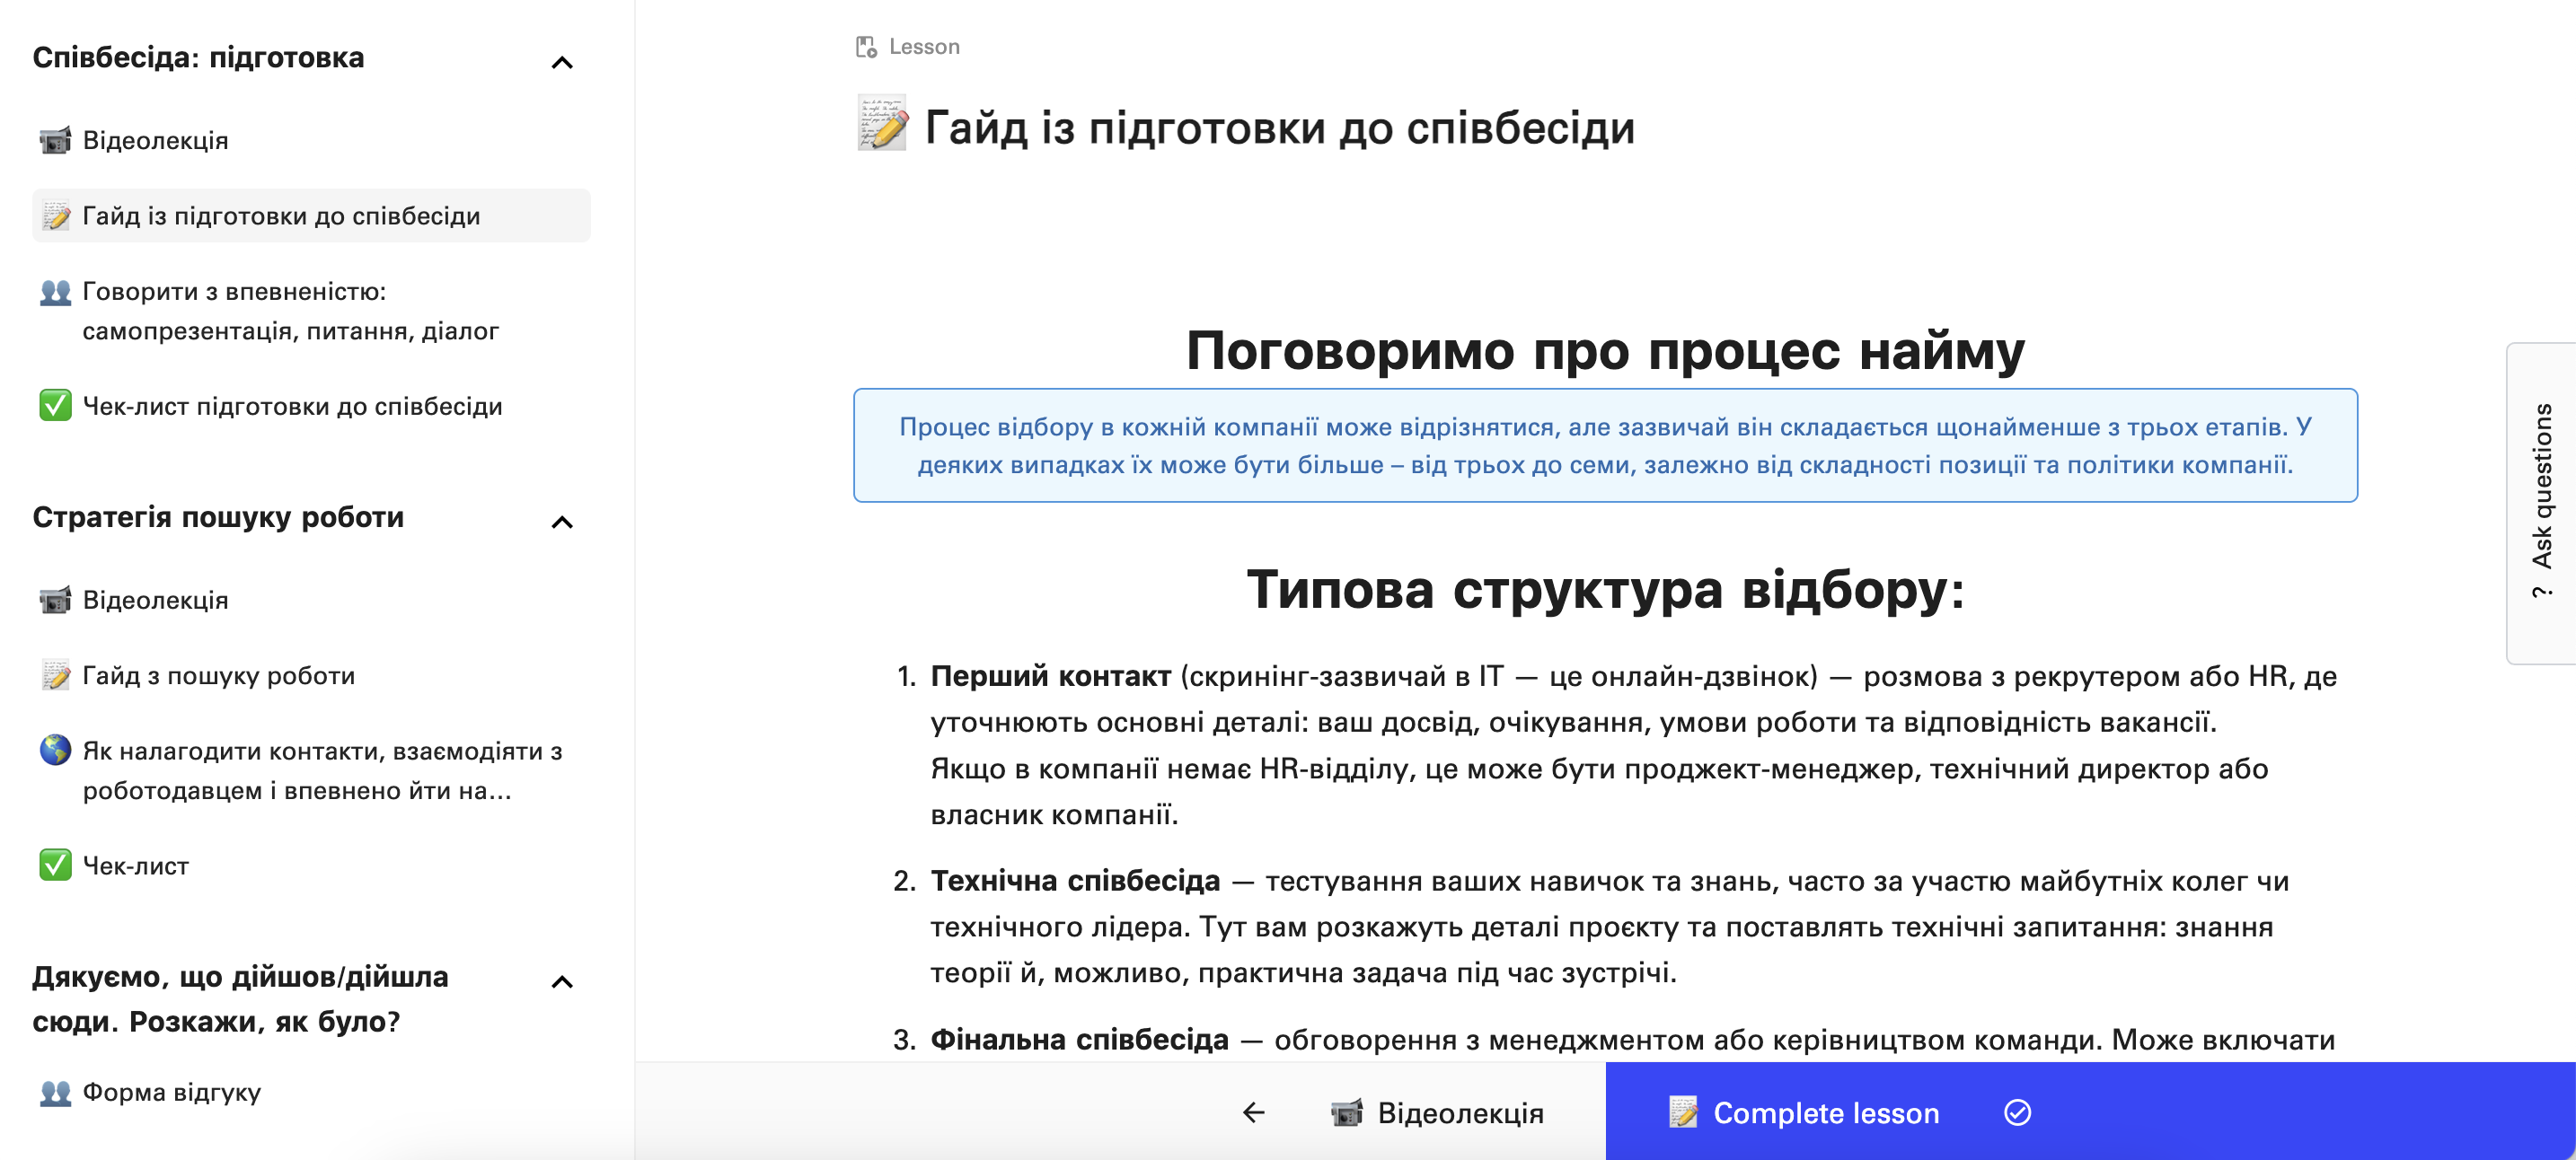Click the 'Lesson' label above the title
Viewport: 2576px width, 1160px height.
pos(924,47)
